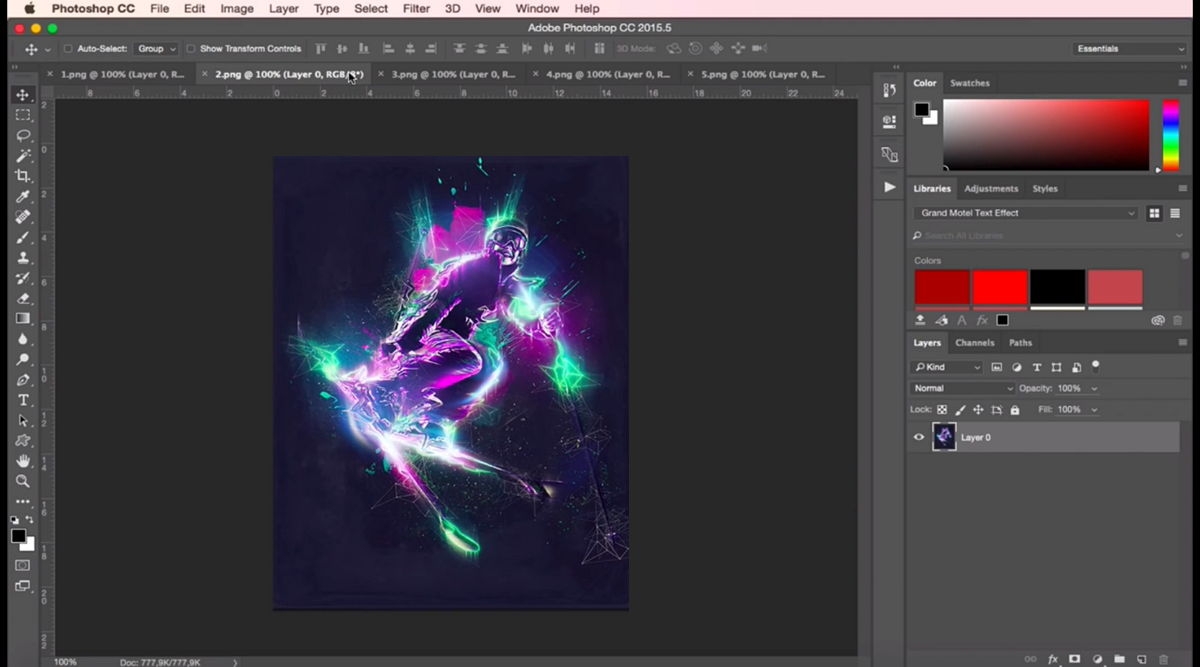Select dark red library color swatch
1200x667 pixels.
pyautogui.click(x=942, y=287)
